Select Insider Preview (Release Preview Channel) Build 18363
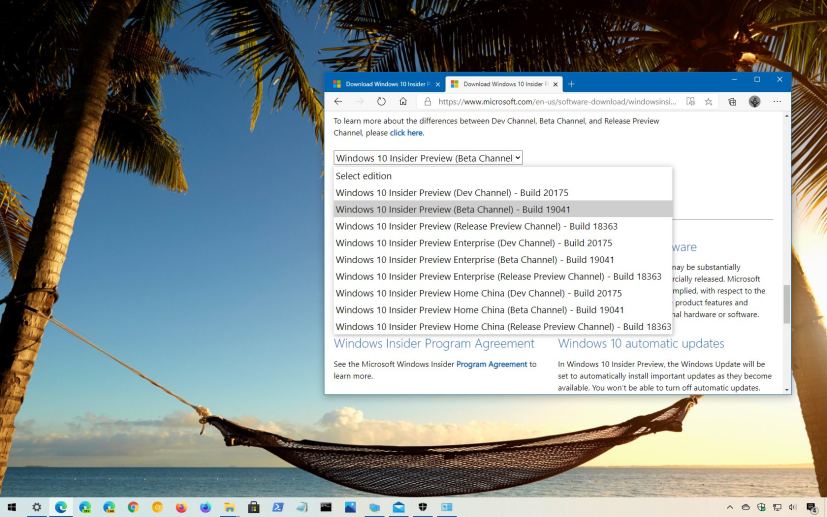Image resolution: width=827 pixels, height=517 pixels. 503,226
